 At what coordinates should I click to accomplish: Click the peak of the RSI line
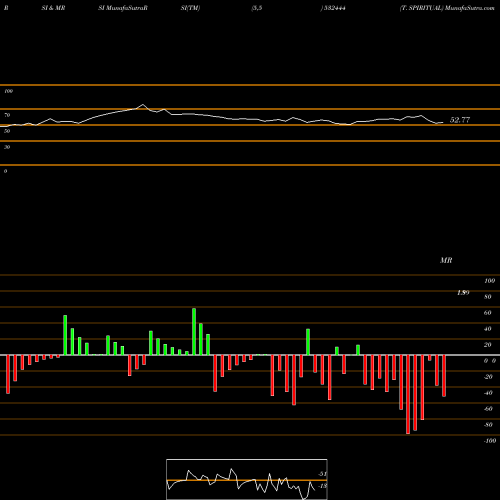(x=143, y=105)
